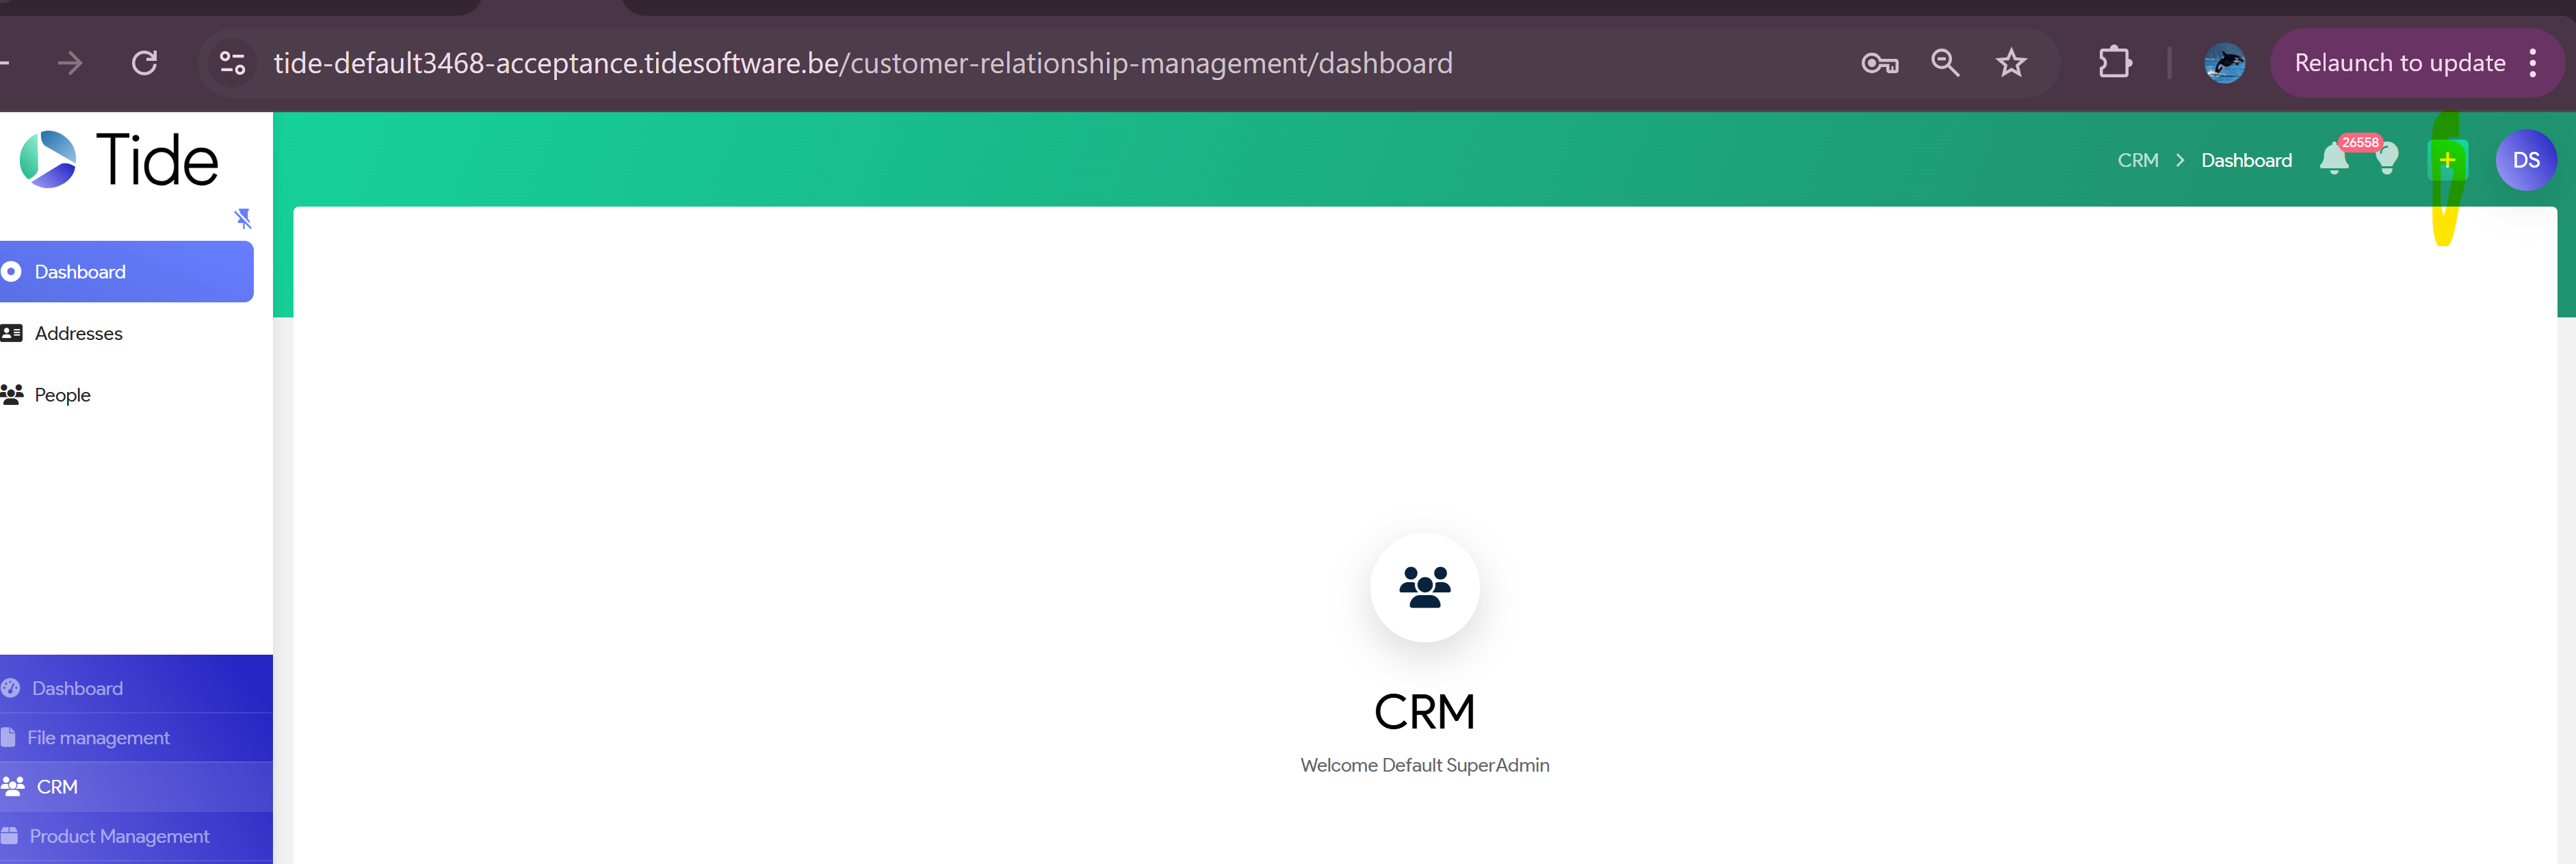The width and height of the screenshot is (2576, 864).
Task: Toggle the sidebar pin icon
Action: 243,218
